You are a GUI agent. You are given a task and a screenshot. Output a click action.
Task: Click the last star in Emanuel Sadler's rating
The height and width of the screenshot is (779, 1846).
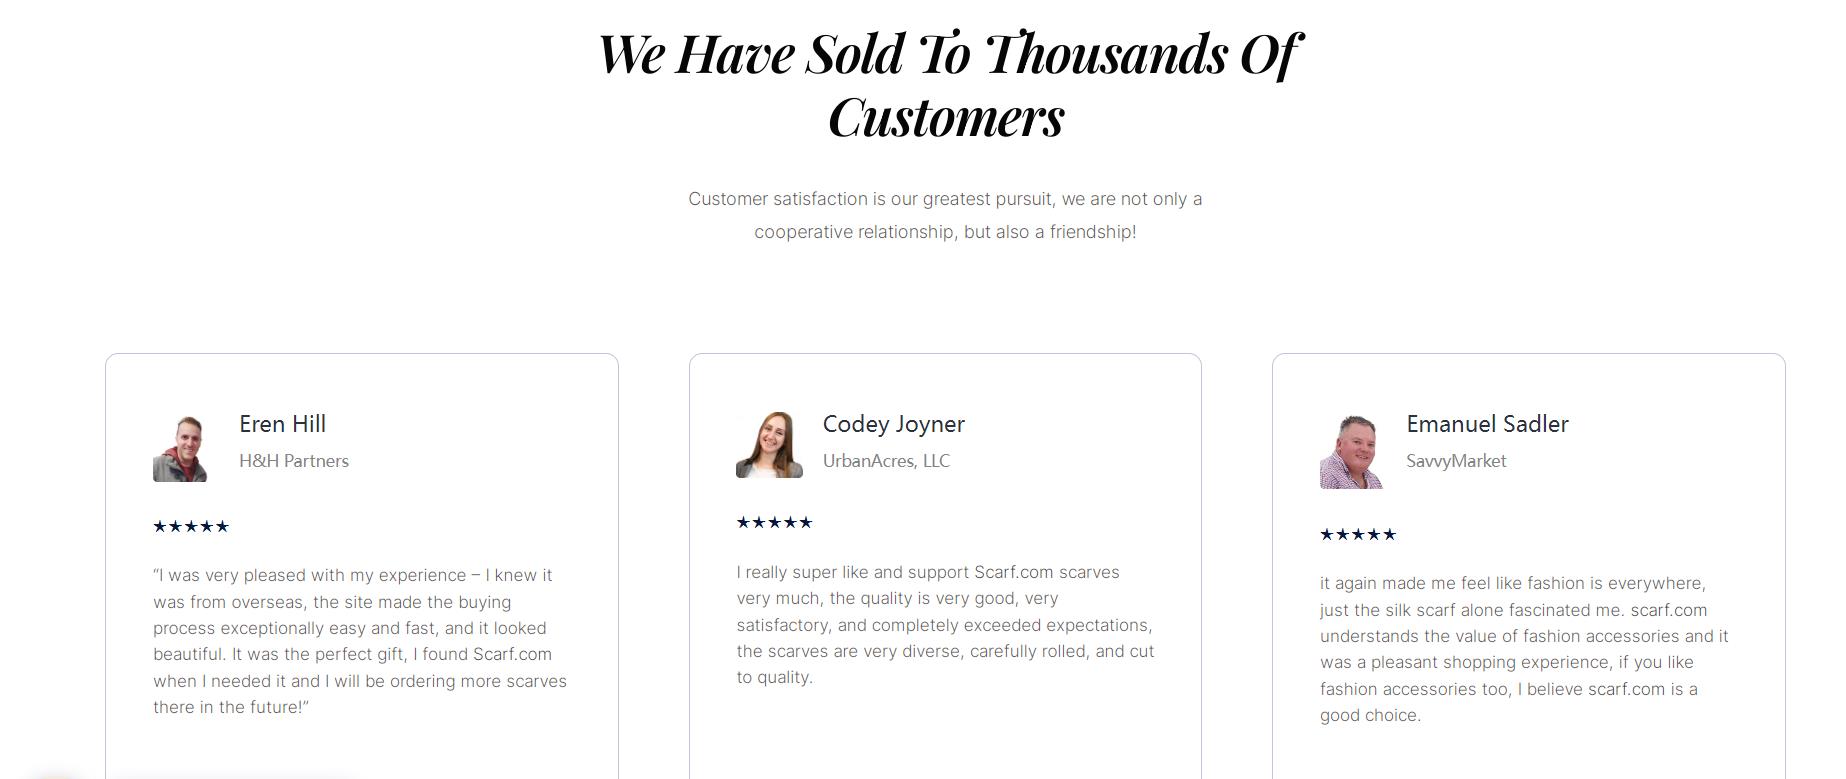point(1389,535)
